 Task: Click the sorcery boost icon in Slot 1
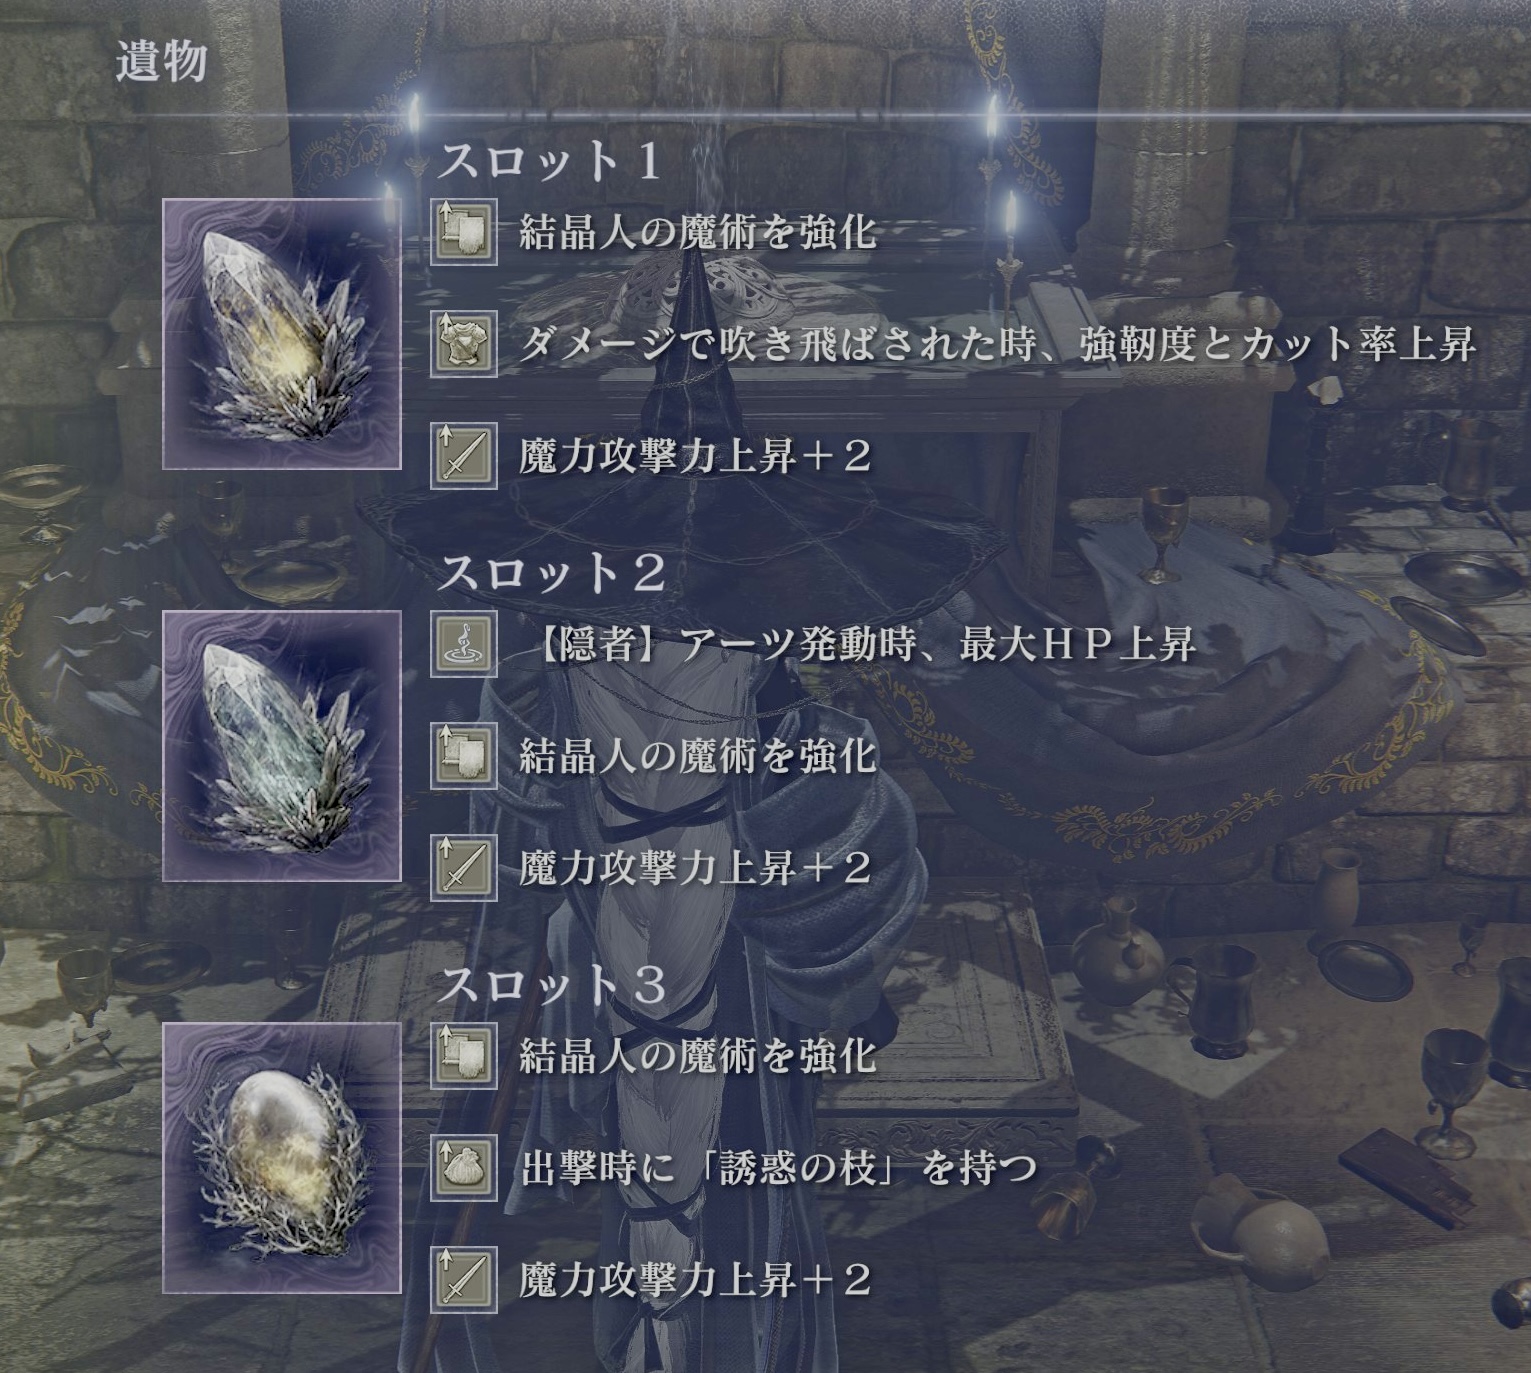point(464,232)
